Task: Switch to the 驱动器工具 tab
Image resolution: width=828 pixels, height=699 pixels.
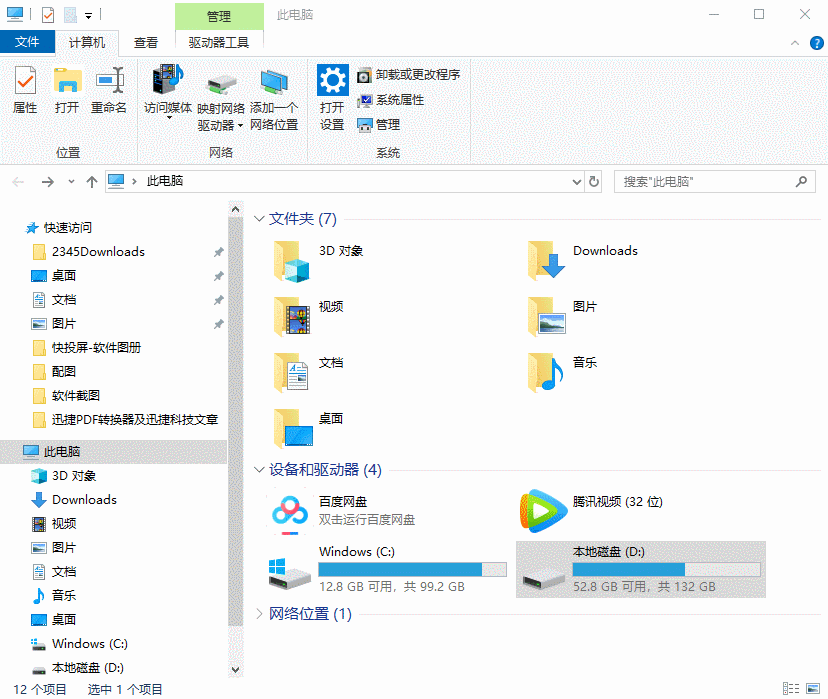Action: pyautogui.click(x=219, y=42)
